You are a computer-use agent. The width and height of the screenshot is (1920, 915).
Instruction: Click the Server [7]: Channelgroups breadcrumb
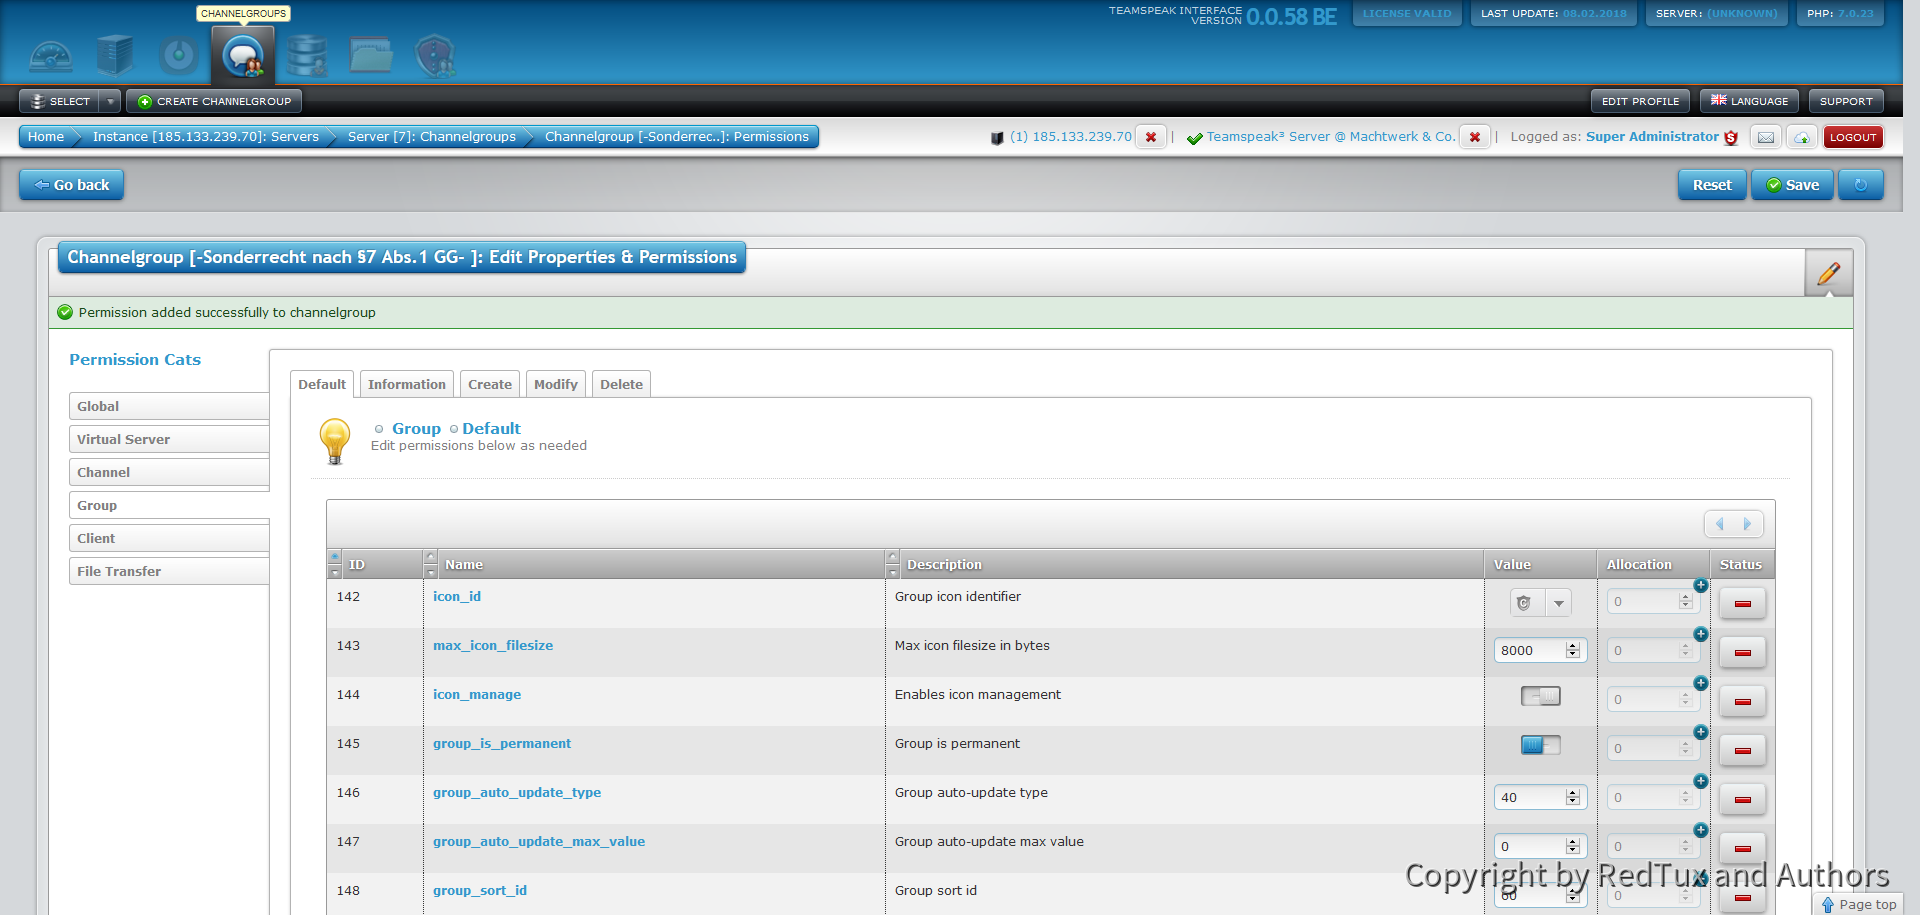[x=432, y=137]
